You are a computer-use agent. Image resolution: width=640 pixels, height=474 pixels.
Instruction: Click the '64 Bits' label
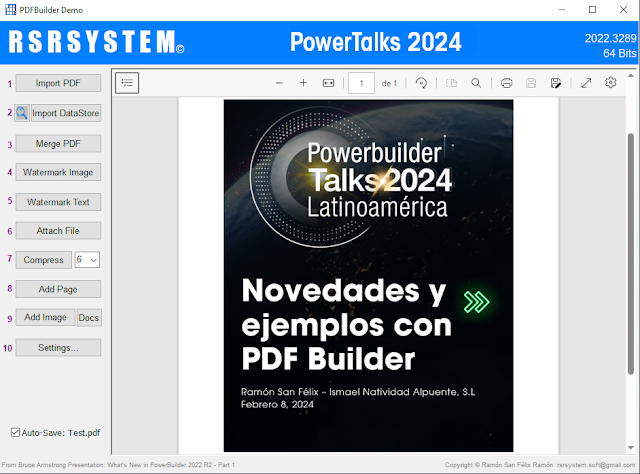point(620,53)
